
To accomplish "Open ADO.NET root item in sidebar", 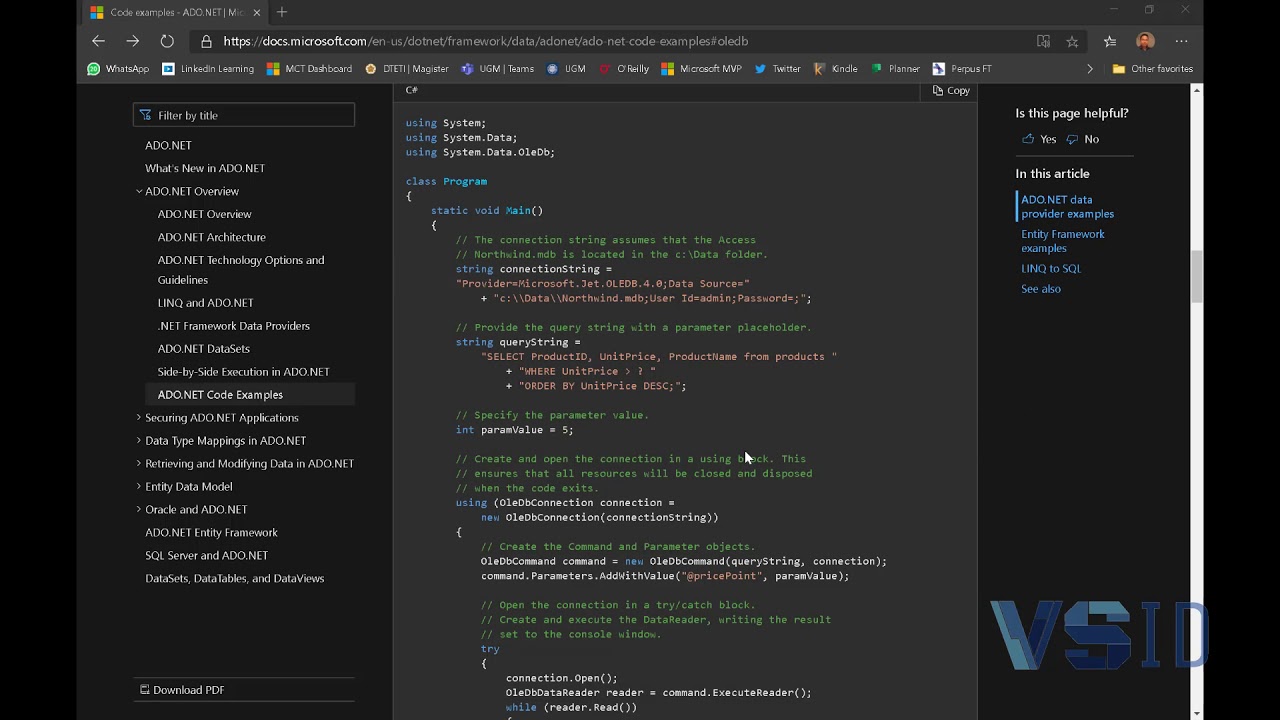I will [x=168, y=145].
